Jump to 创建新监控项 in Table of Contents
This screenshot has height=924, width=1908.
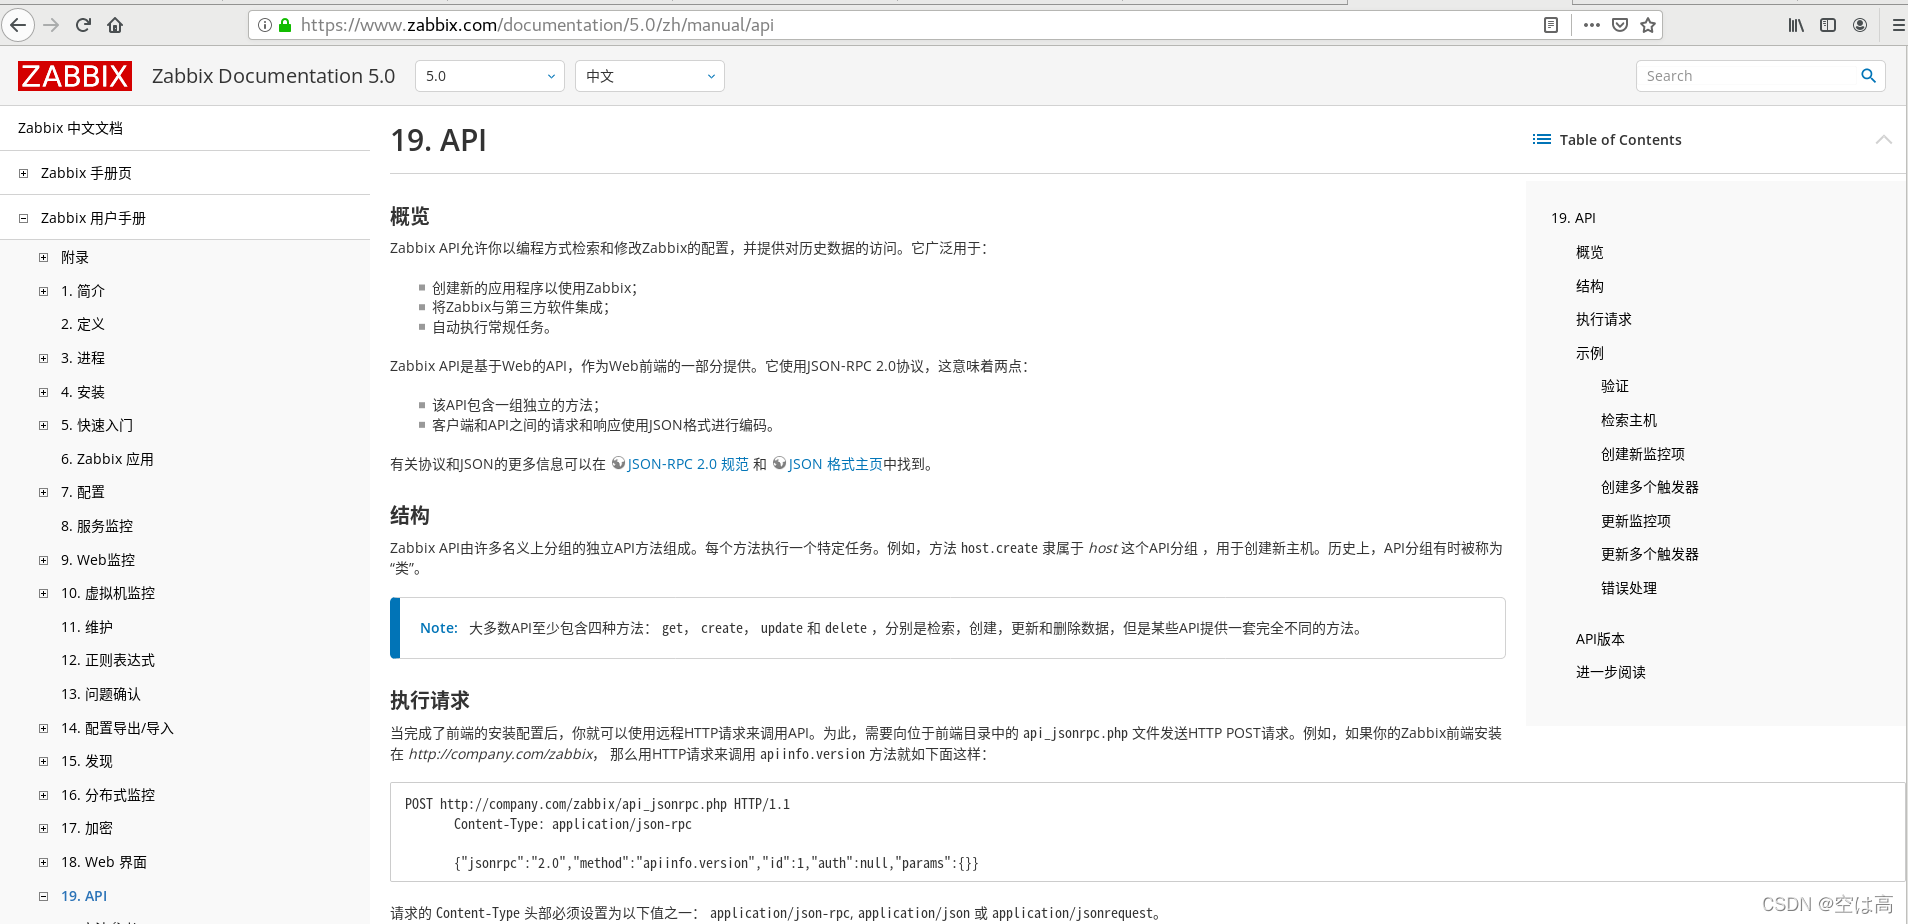pyautogui.click(x=1643, y=454)
